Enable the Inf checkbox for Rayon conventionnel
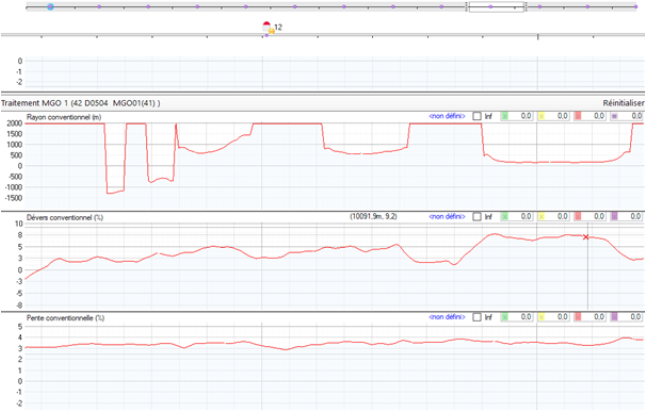The width and height of the screenshot is (645, 410). pyautogui.click(x=477, y=117)
